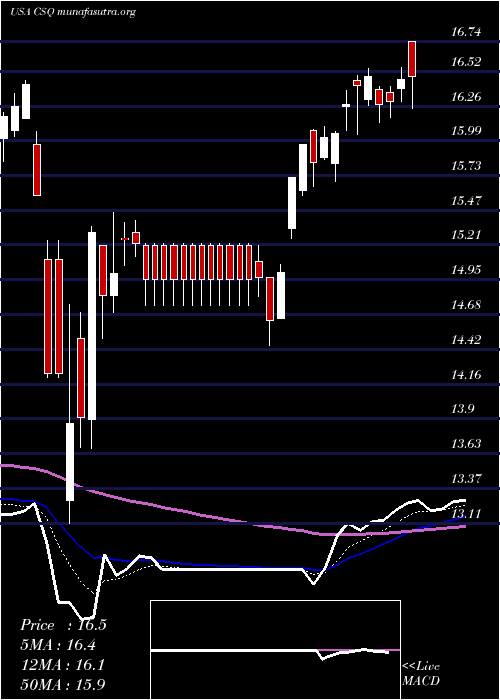The image size is (500, 700).
Task: Click the 12MA : 16.1 readout
Action: [x=62, y=665]
